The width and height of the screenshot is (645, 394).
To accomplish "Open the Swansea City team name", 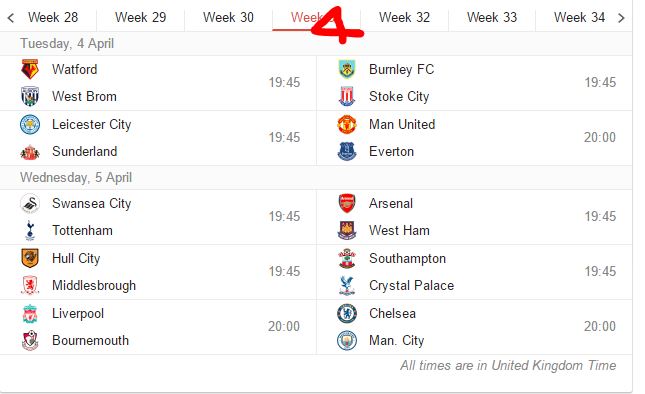I will pyautogui.click(x=92, y=204).
